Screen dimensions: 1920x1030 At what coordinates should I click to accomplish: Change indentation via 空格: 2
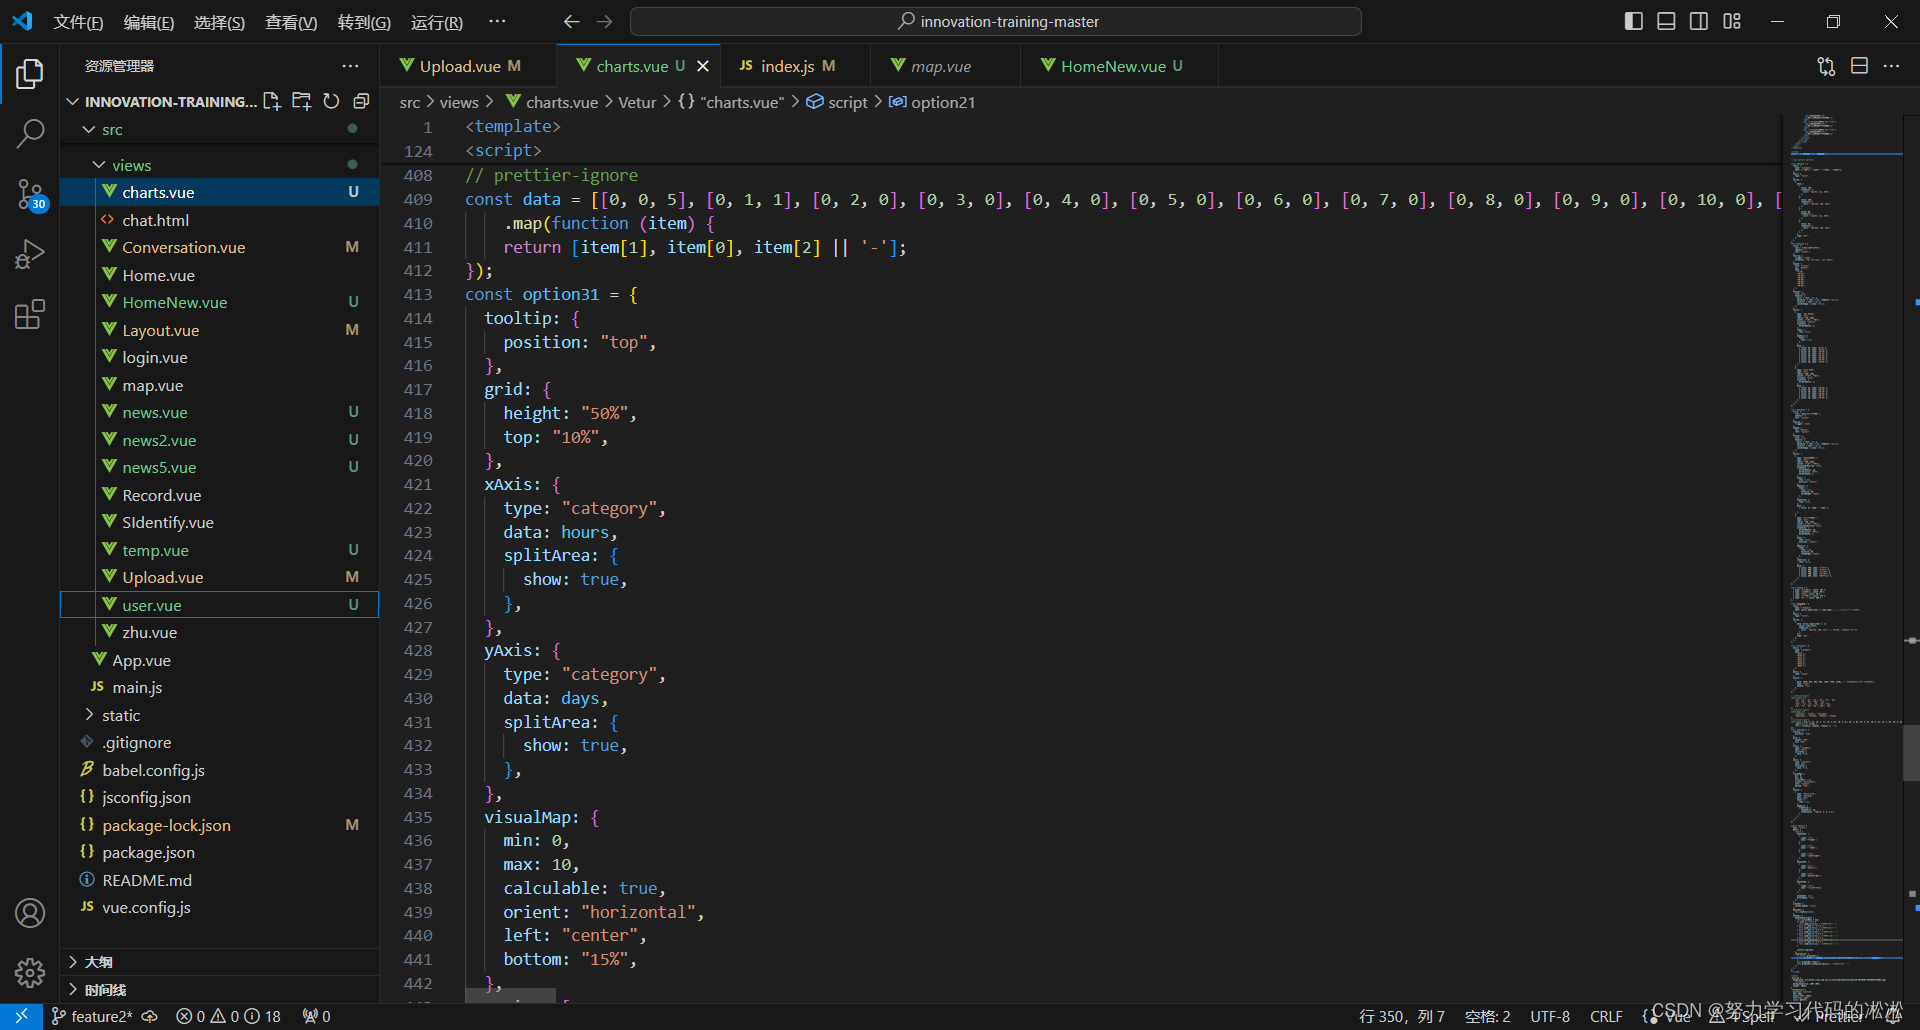1488,1016
